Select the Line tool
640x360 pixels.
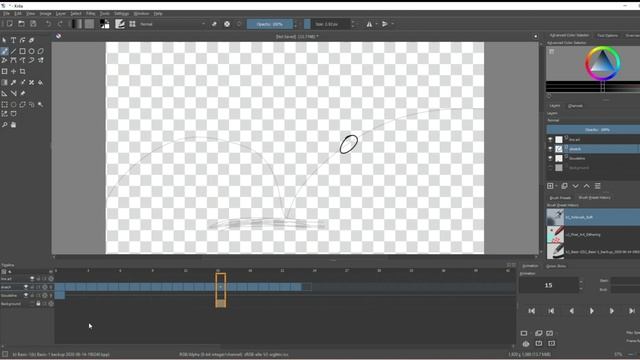point(13,51)
